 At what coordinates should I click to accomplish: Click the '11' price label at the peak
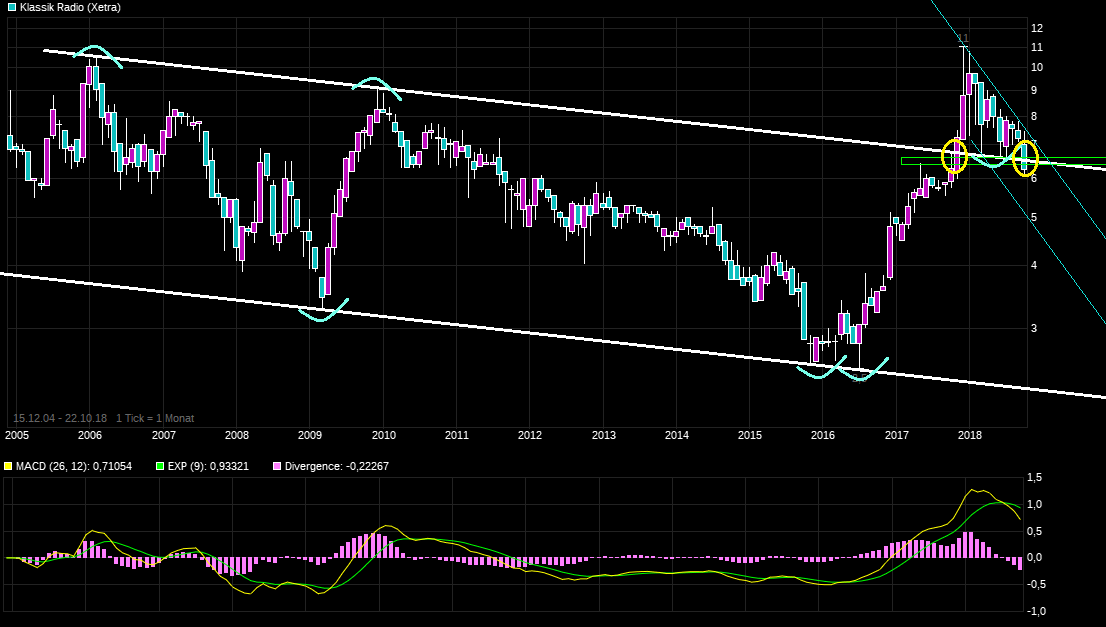click(x=963, y=38)
